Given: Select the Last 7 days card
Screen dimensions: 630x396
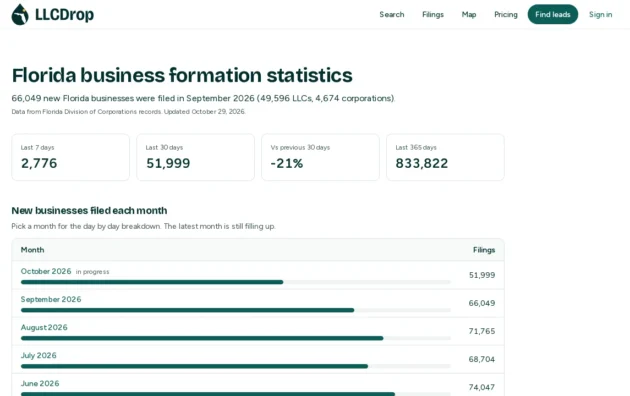Looking at the screenshot, I should (x=71, y=157).
